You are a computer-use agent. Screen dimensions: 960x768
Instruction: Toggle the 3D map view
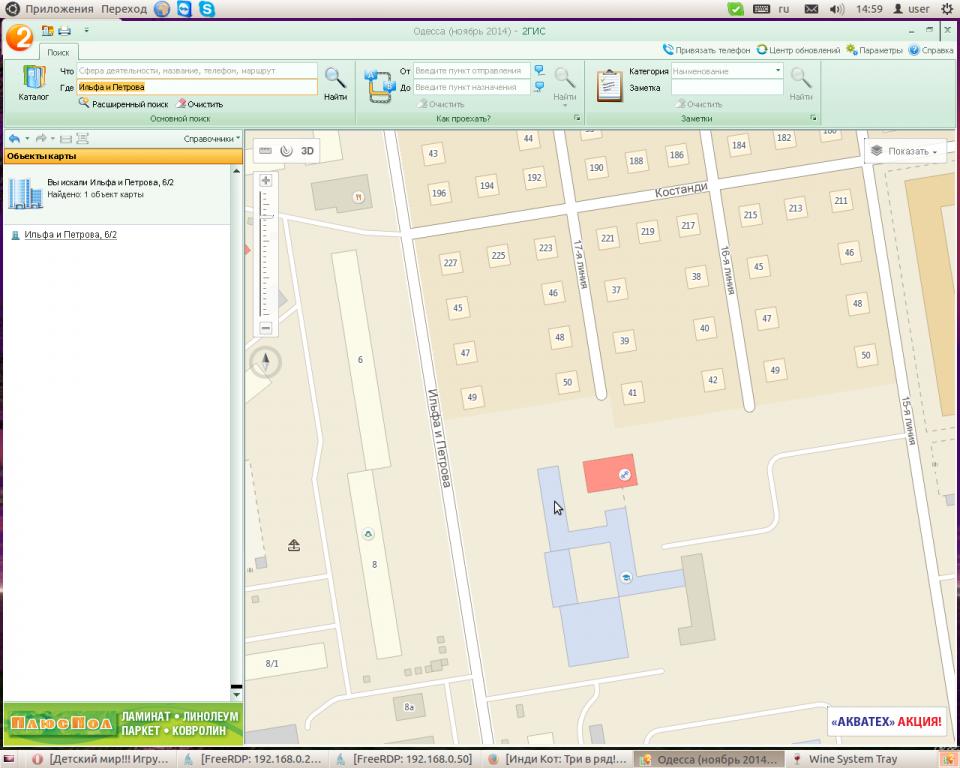click(308, 151)
